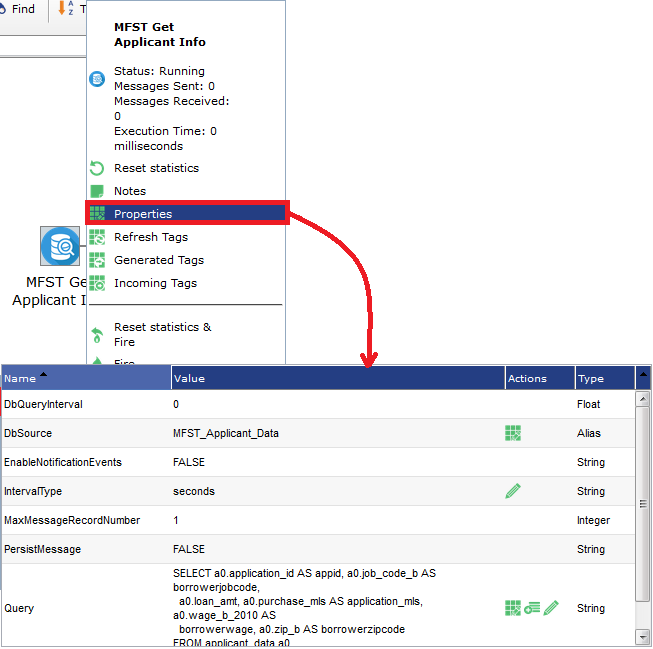Click FALSE value of EnableNotificationEvents

coord(189,462)
